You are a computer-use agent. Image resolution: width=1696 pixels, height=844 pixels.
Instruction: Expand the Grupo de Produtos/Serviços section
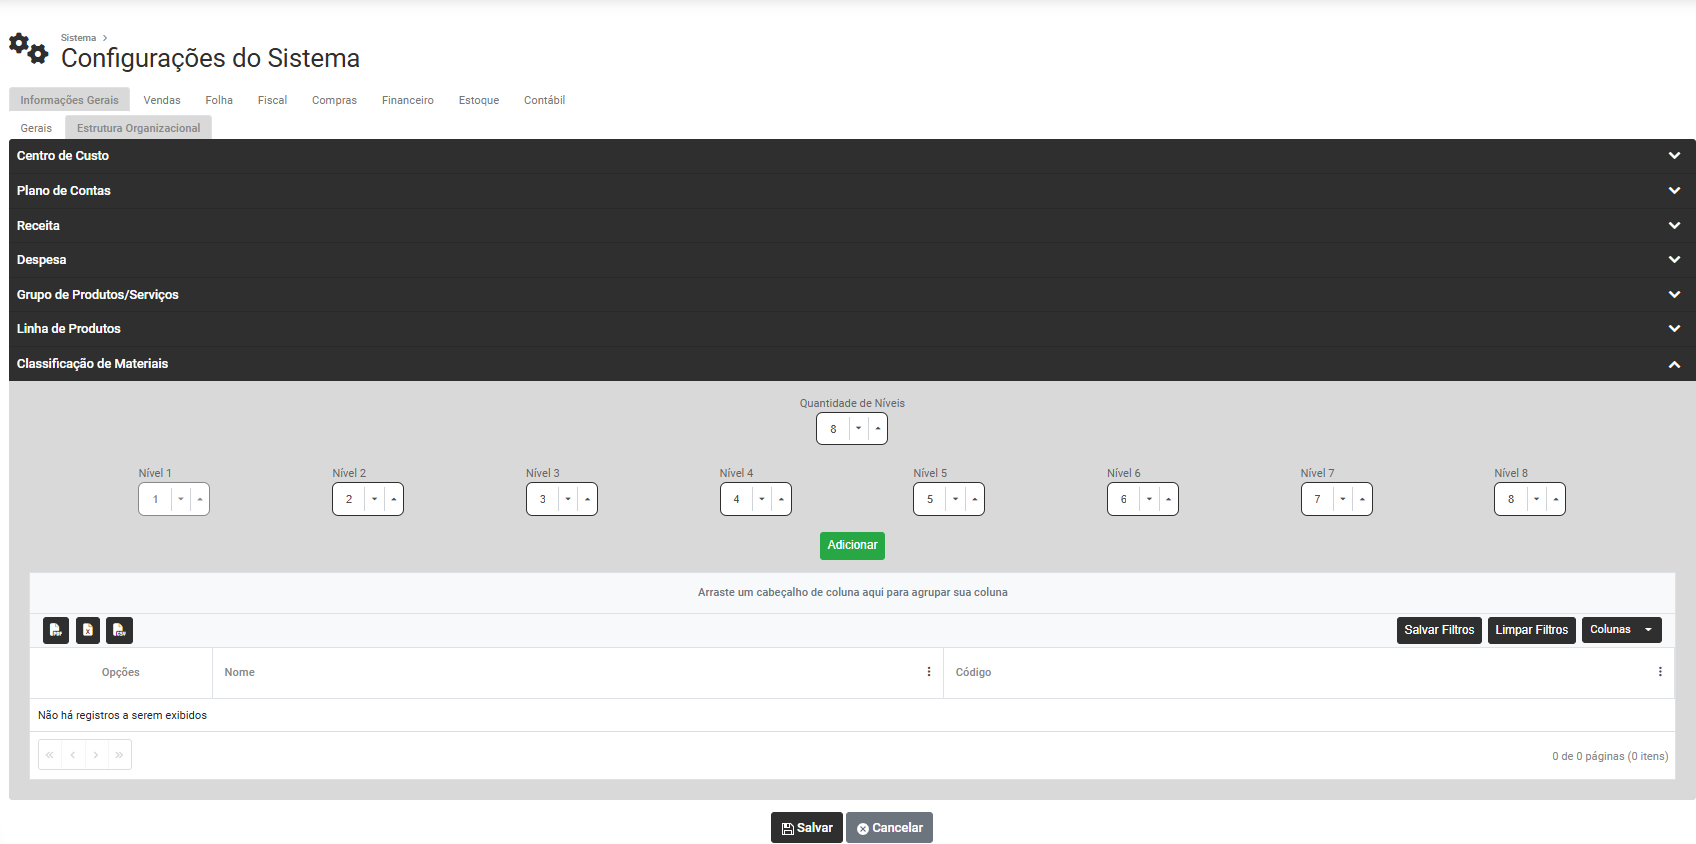coord(852,294)
